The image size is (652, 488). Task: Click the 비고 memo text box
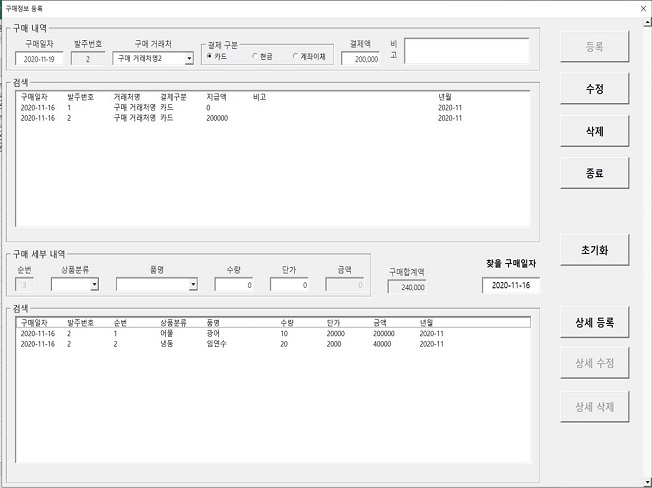pyautogui.click(x=466, y=51)
